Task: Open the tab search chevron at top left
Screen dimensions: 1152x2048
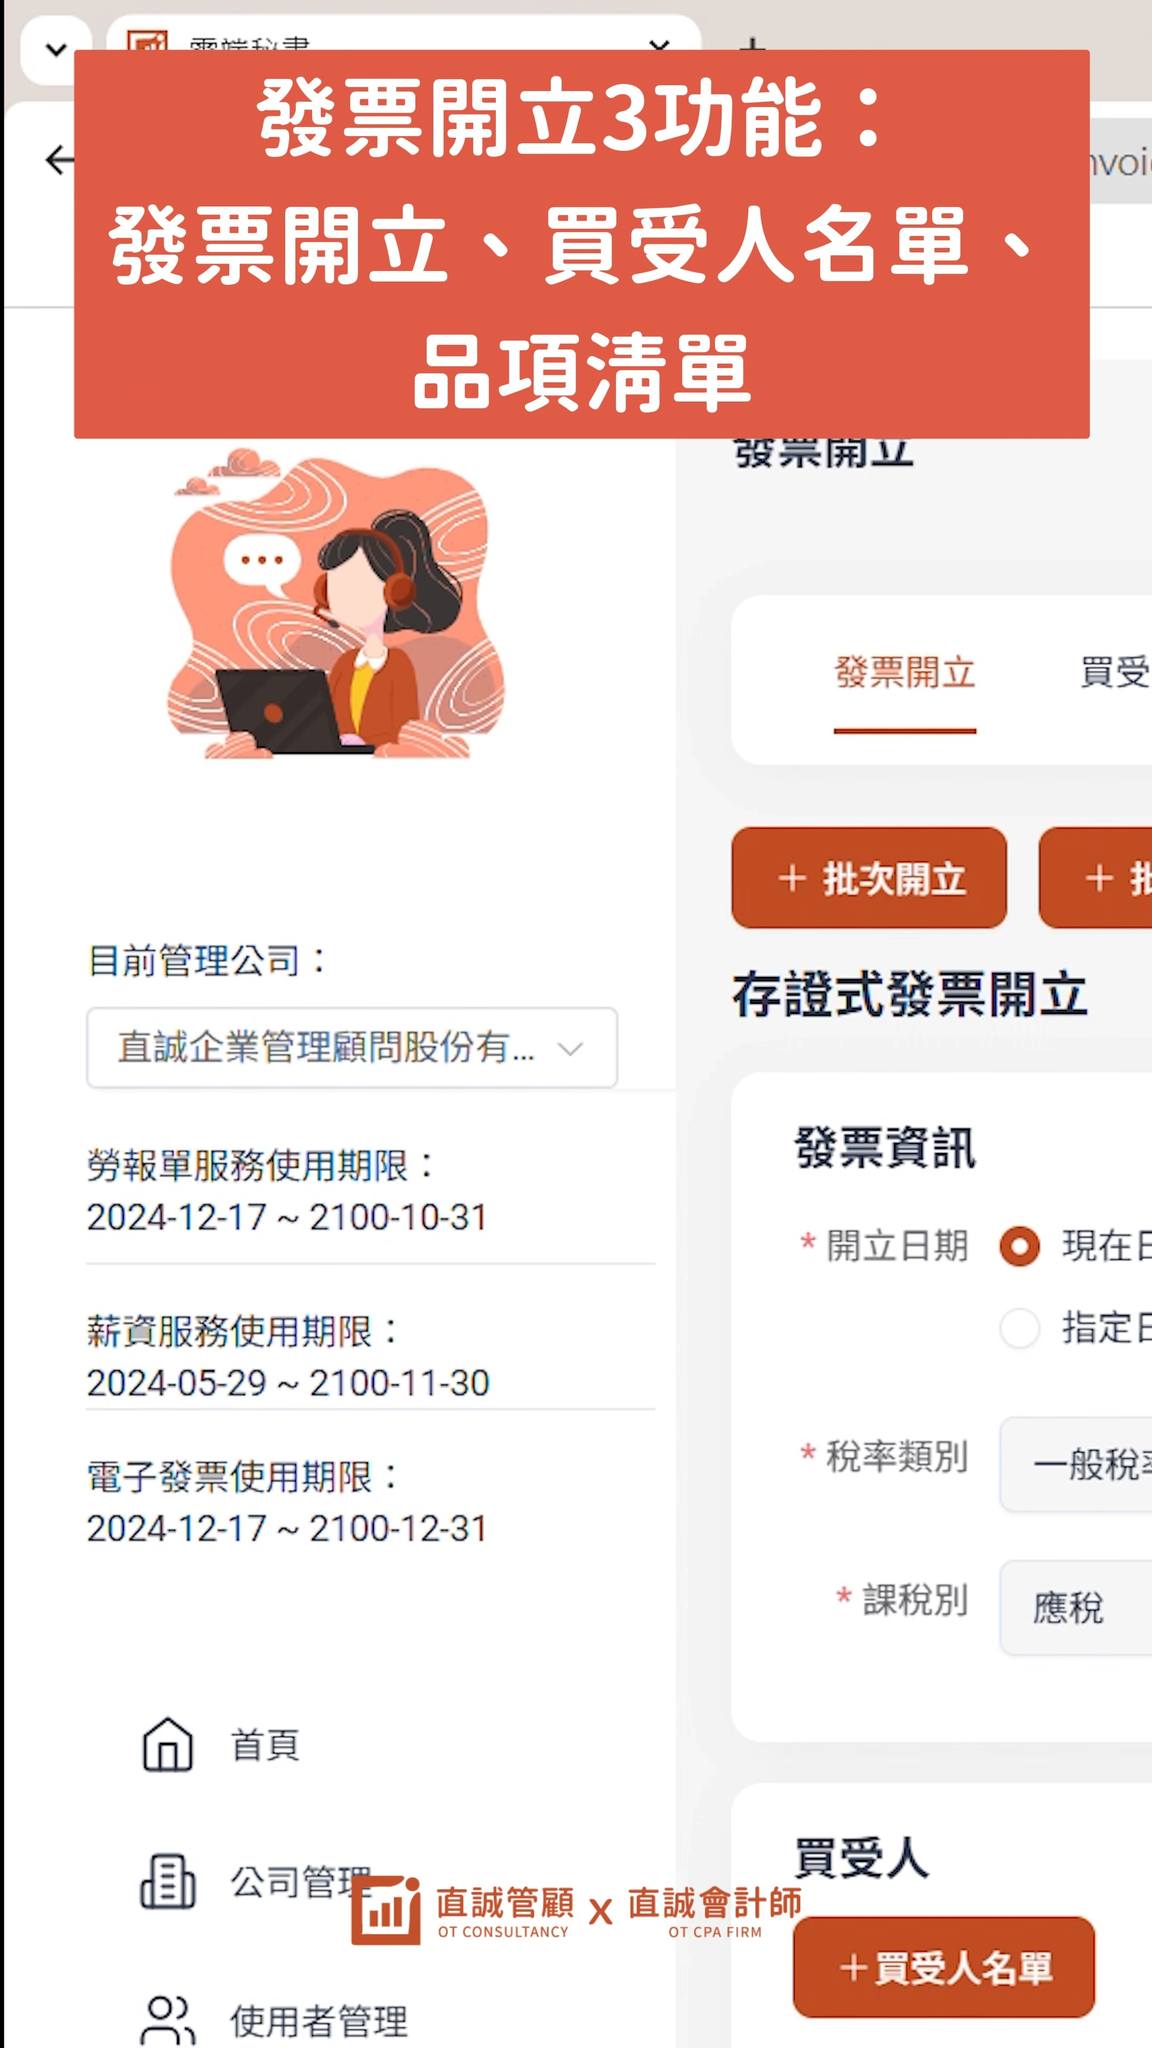Action: click(x=56, y=50)
